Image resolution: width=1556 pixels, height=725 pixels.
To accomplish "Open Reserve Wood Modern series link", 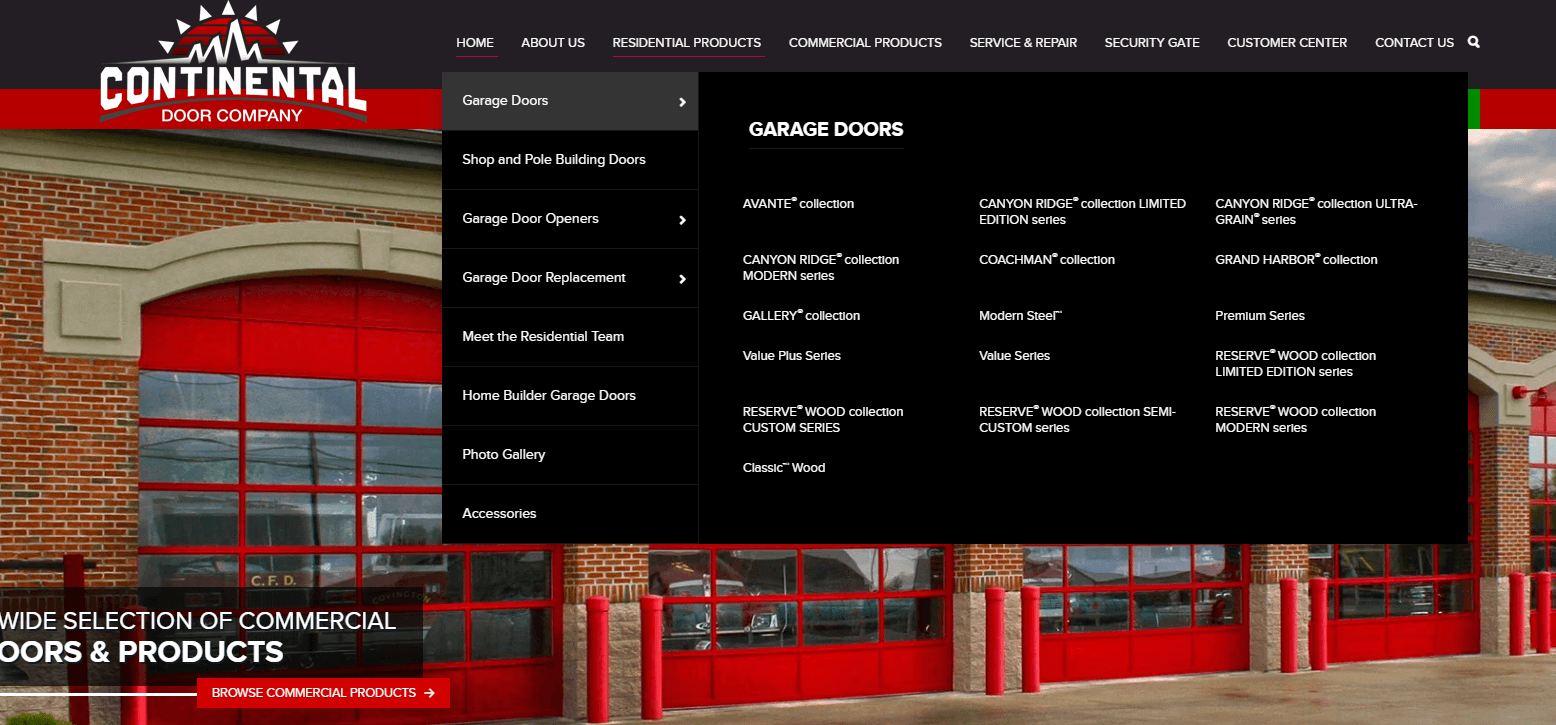I will tap(1295, 420).
